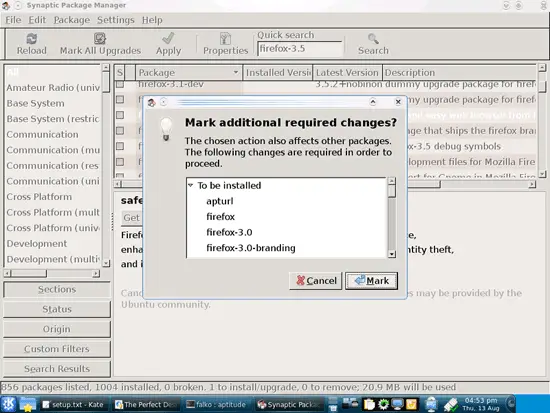Open the Package menu
The width and height of the screenshot is (550, 413).
pos(72,20)
